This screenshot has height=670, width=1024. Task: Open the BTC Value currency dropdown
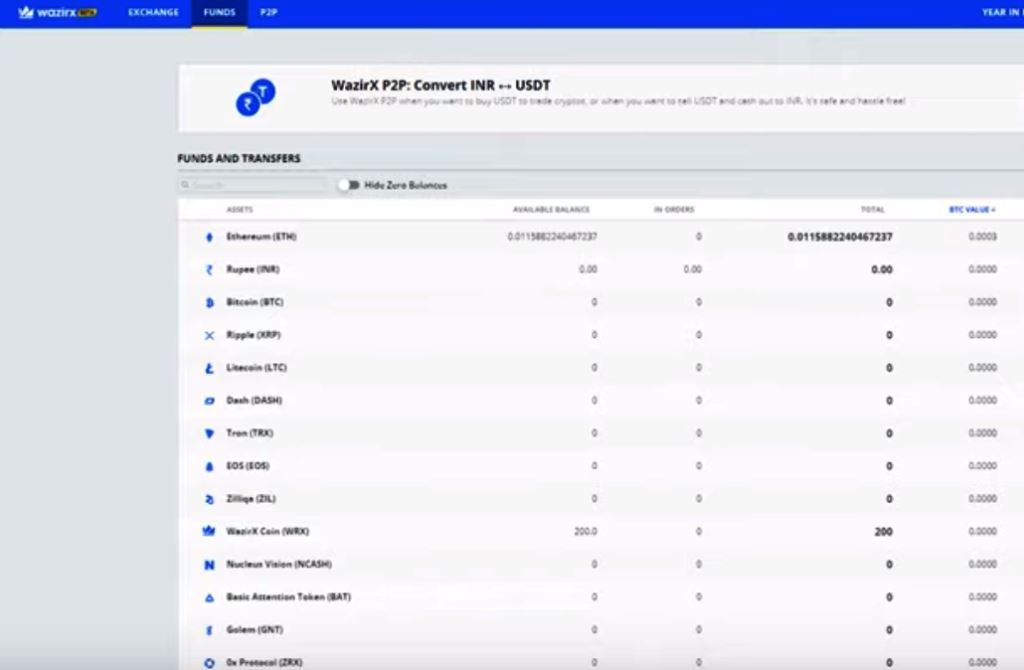tap(972, 210)
